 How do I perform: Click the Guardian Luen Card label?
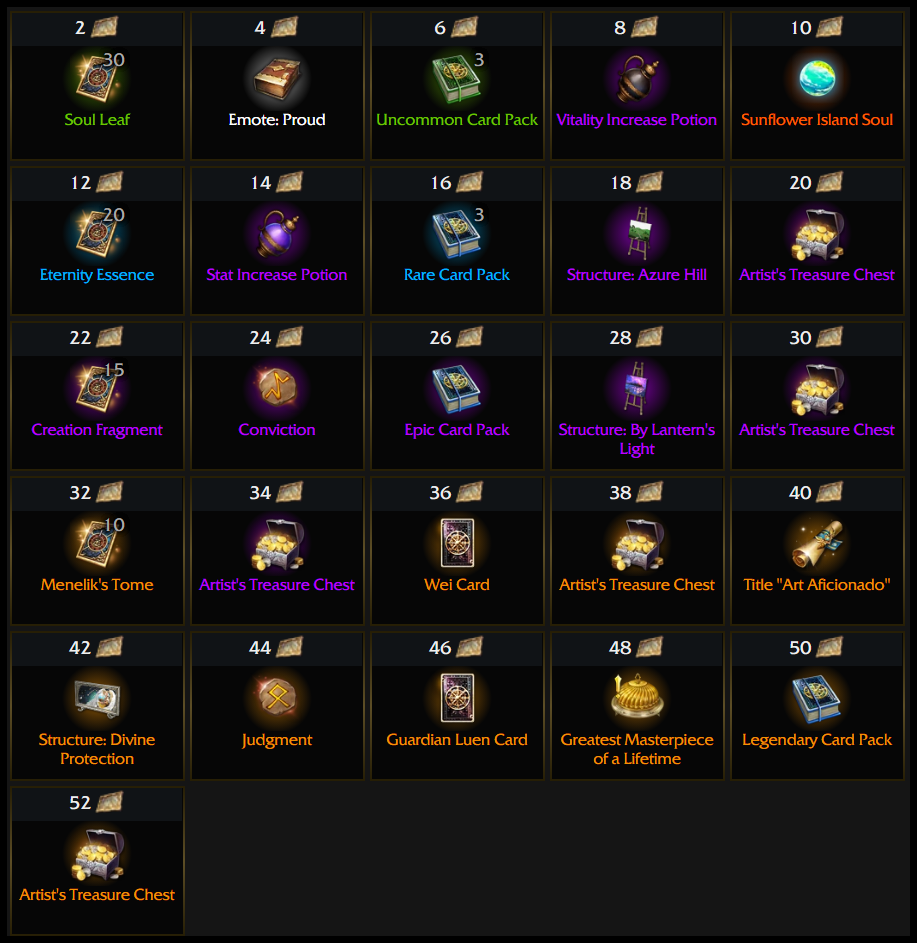[x=457, y=740]
